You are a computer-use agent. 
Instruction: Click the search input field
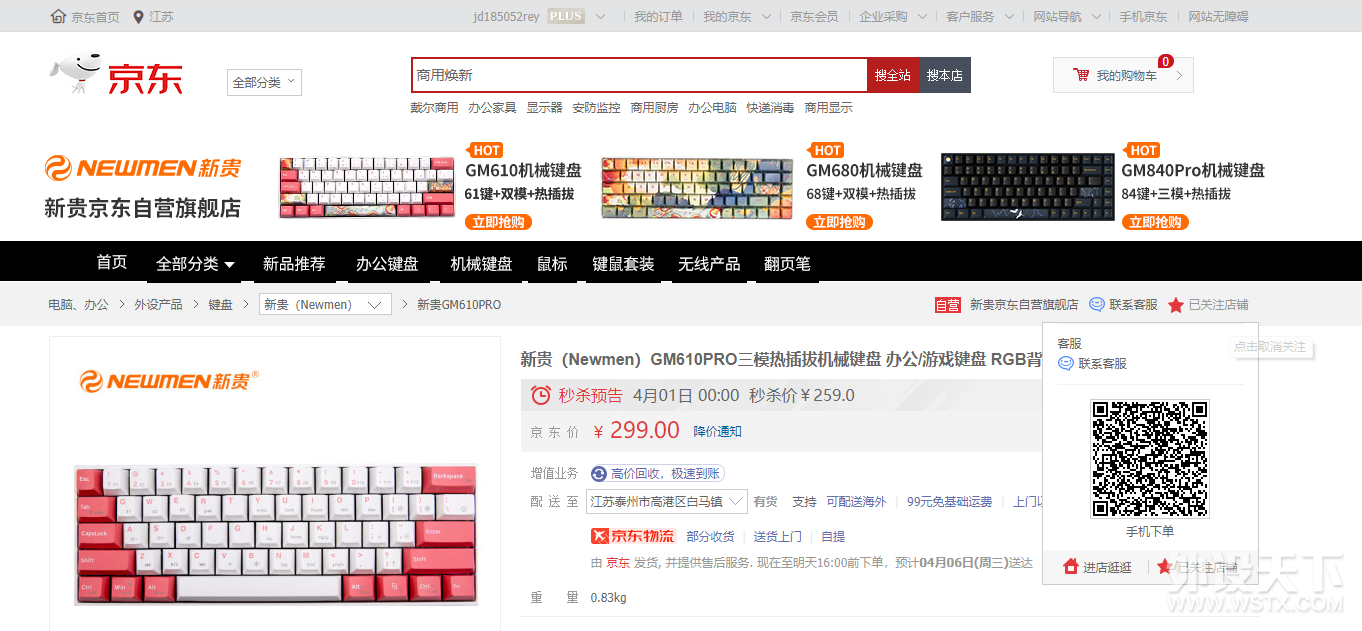[x=639, y=75]
